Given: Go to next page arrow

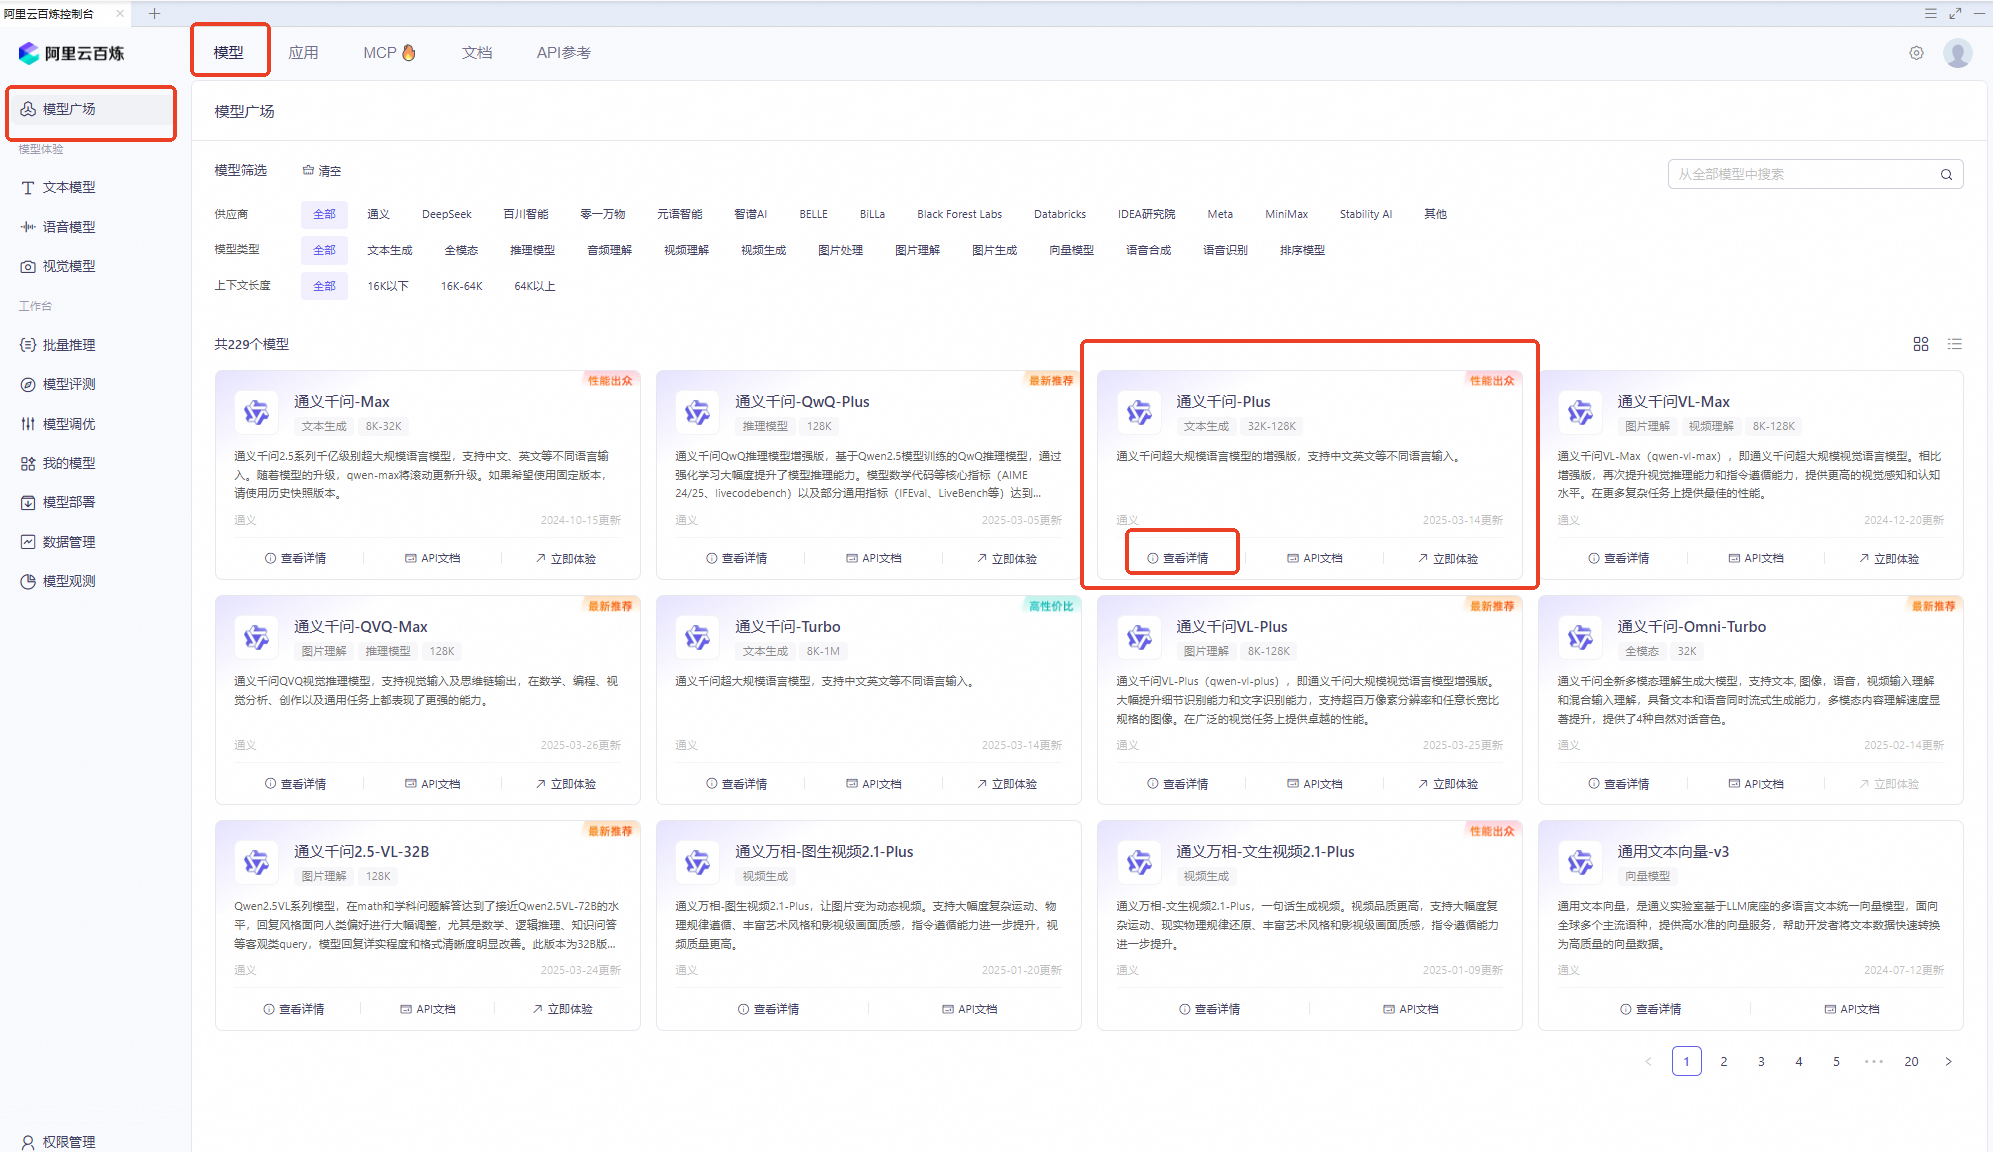Looking at the screenshot, I should click(1948, 1062).
